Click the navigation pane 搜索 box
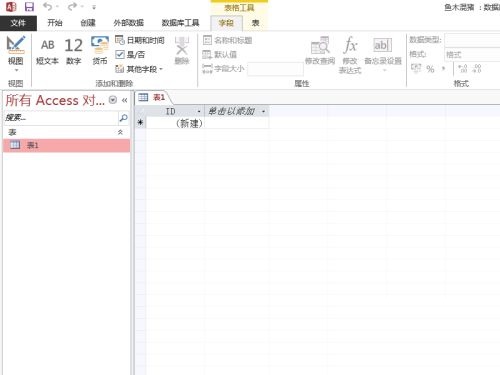This screenshot has height=375, width=500. (61, 117)
